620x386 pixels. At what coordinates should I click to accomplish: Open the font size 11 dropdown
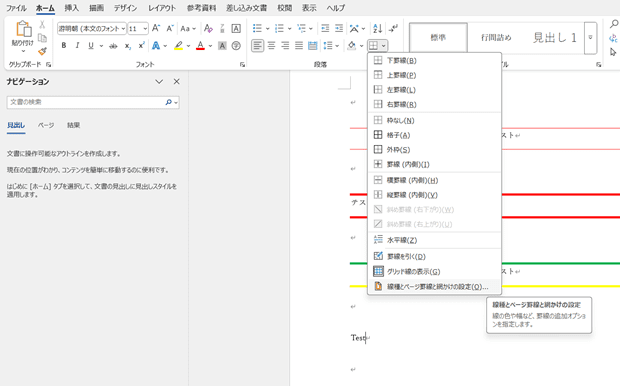145,28
